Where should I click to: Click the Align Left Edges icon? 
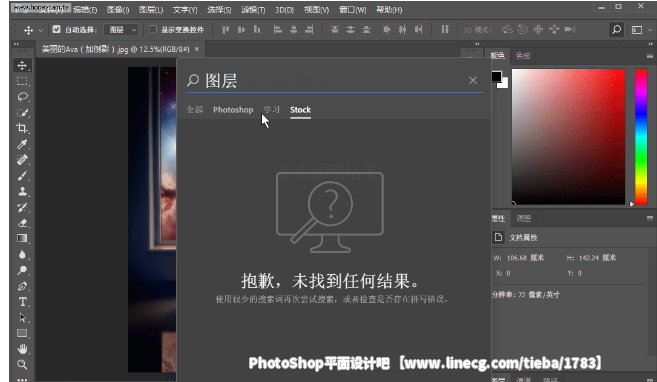coord(277,29)
